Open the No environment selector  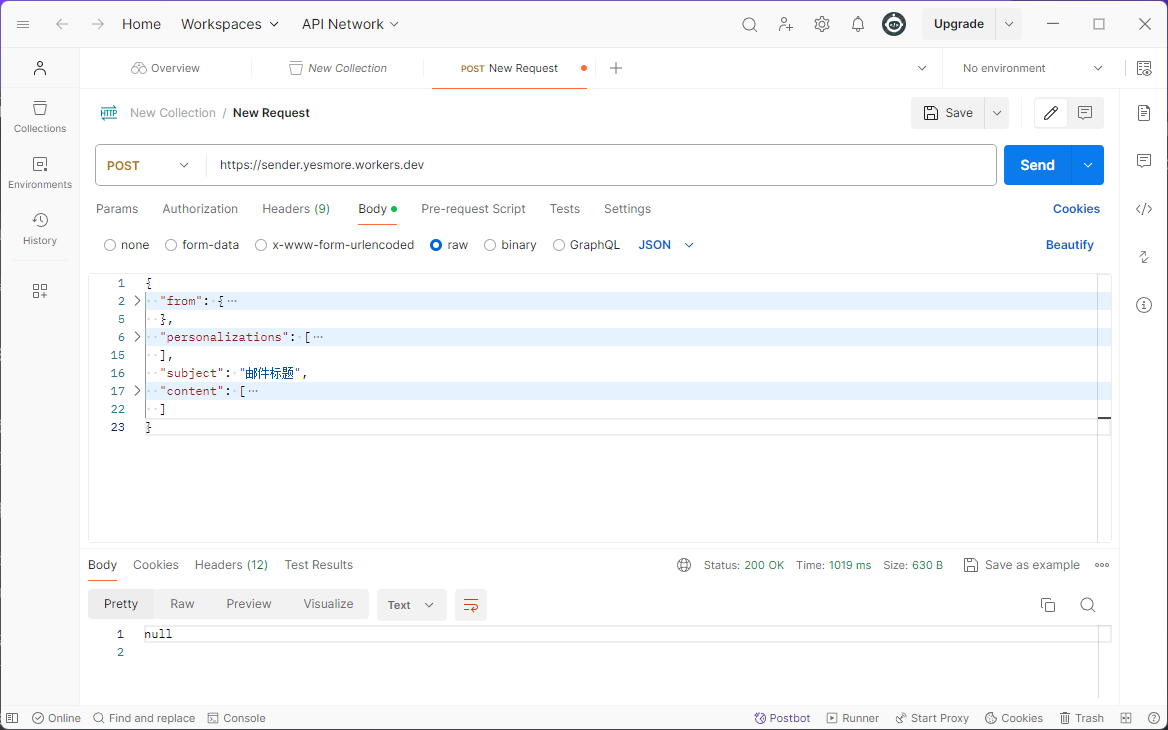pos(1032,69)
